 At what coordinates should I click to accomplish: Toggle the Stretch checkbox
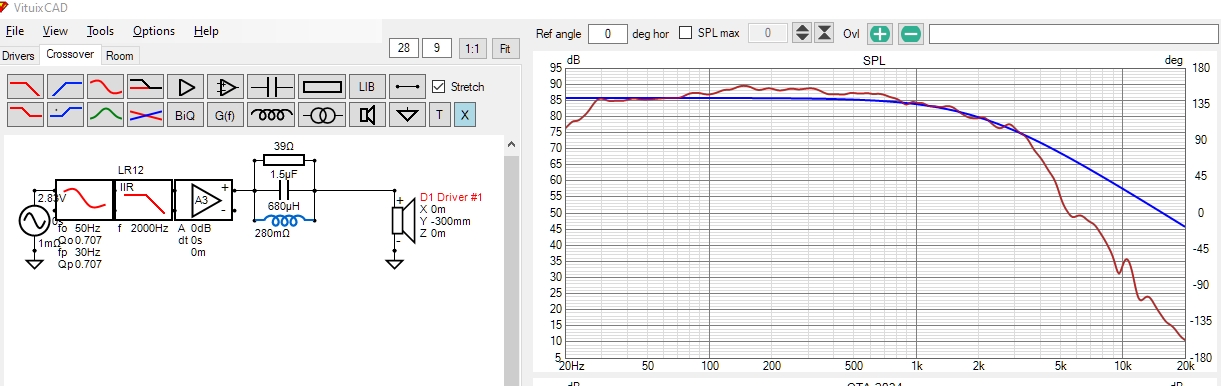click(x=438, y=87)
